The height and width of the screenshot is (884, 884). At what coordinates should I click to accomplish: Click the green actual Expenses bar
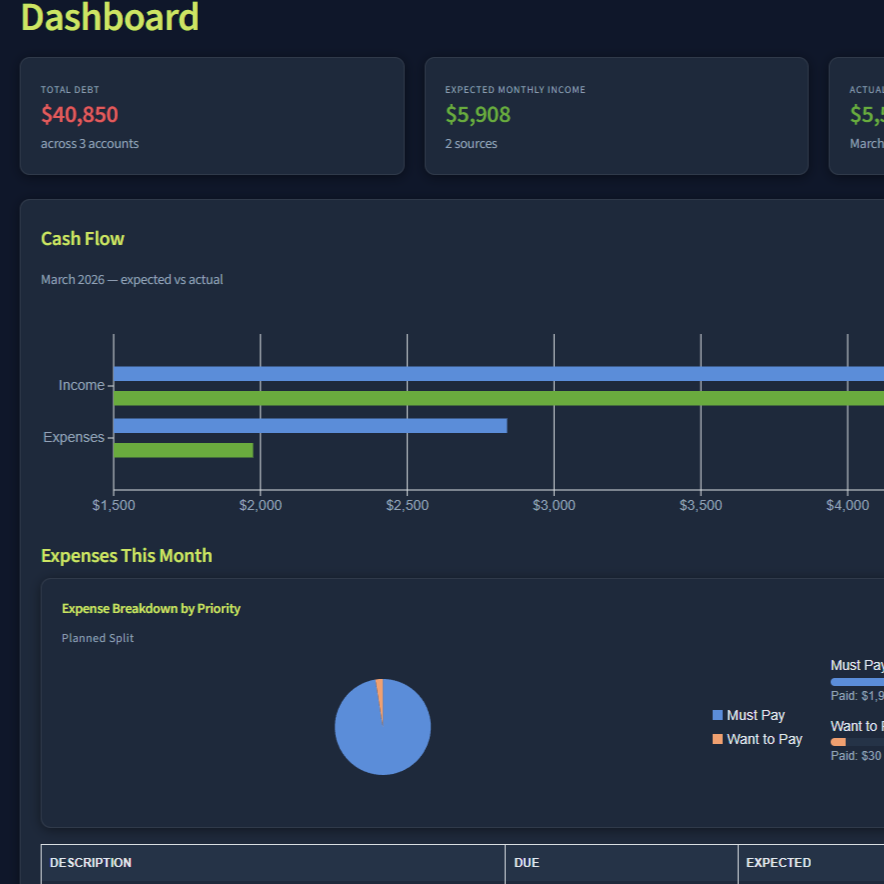tap(183, 450)
